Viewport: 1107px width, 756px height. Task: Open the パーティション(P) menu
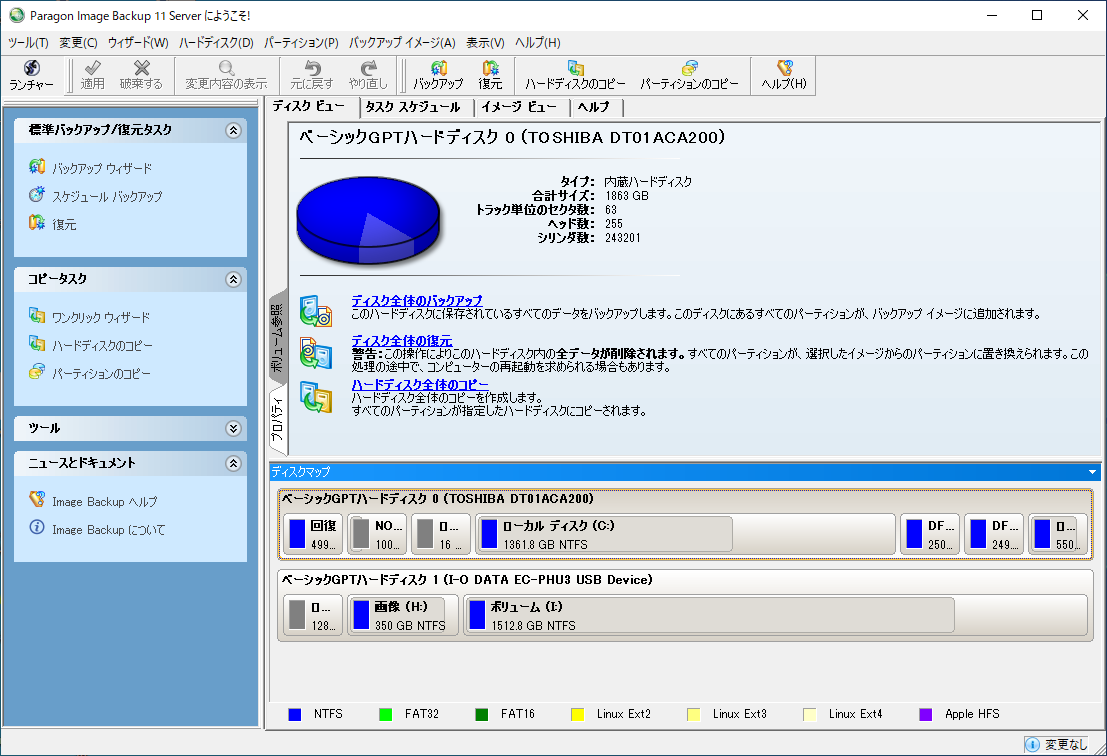[301, 43]
